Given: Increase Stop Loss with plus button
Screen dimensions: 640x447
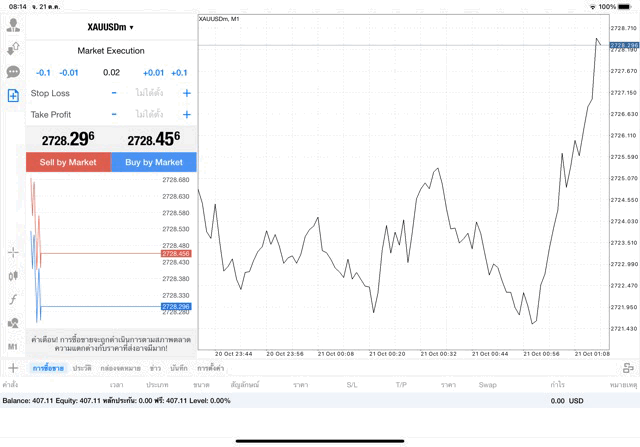Looking at the screenshot, I should point(186,93).
